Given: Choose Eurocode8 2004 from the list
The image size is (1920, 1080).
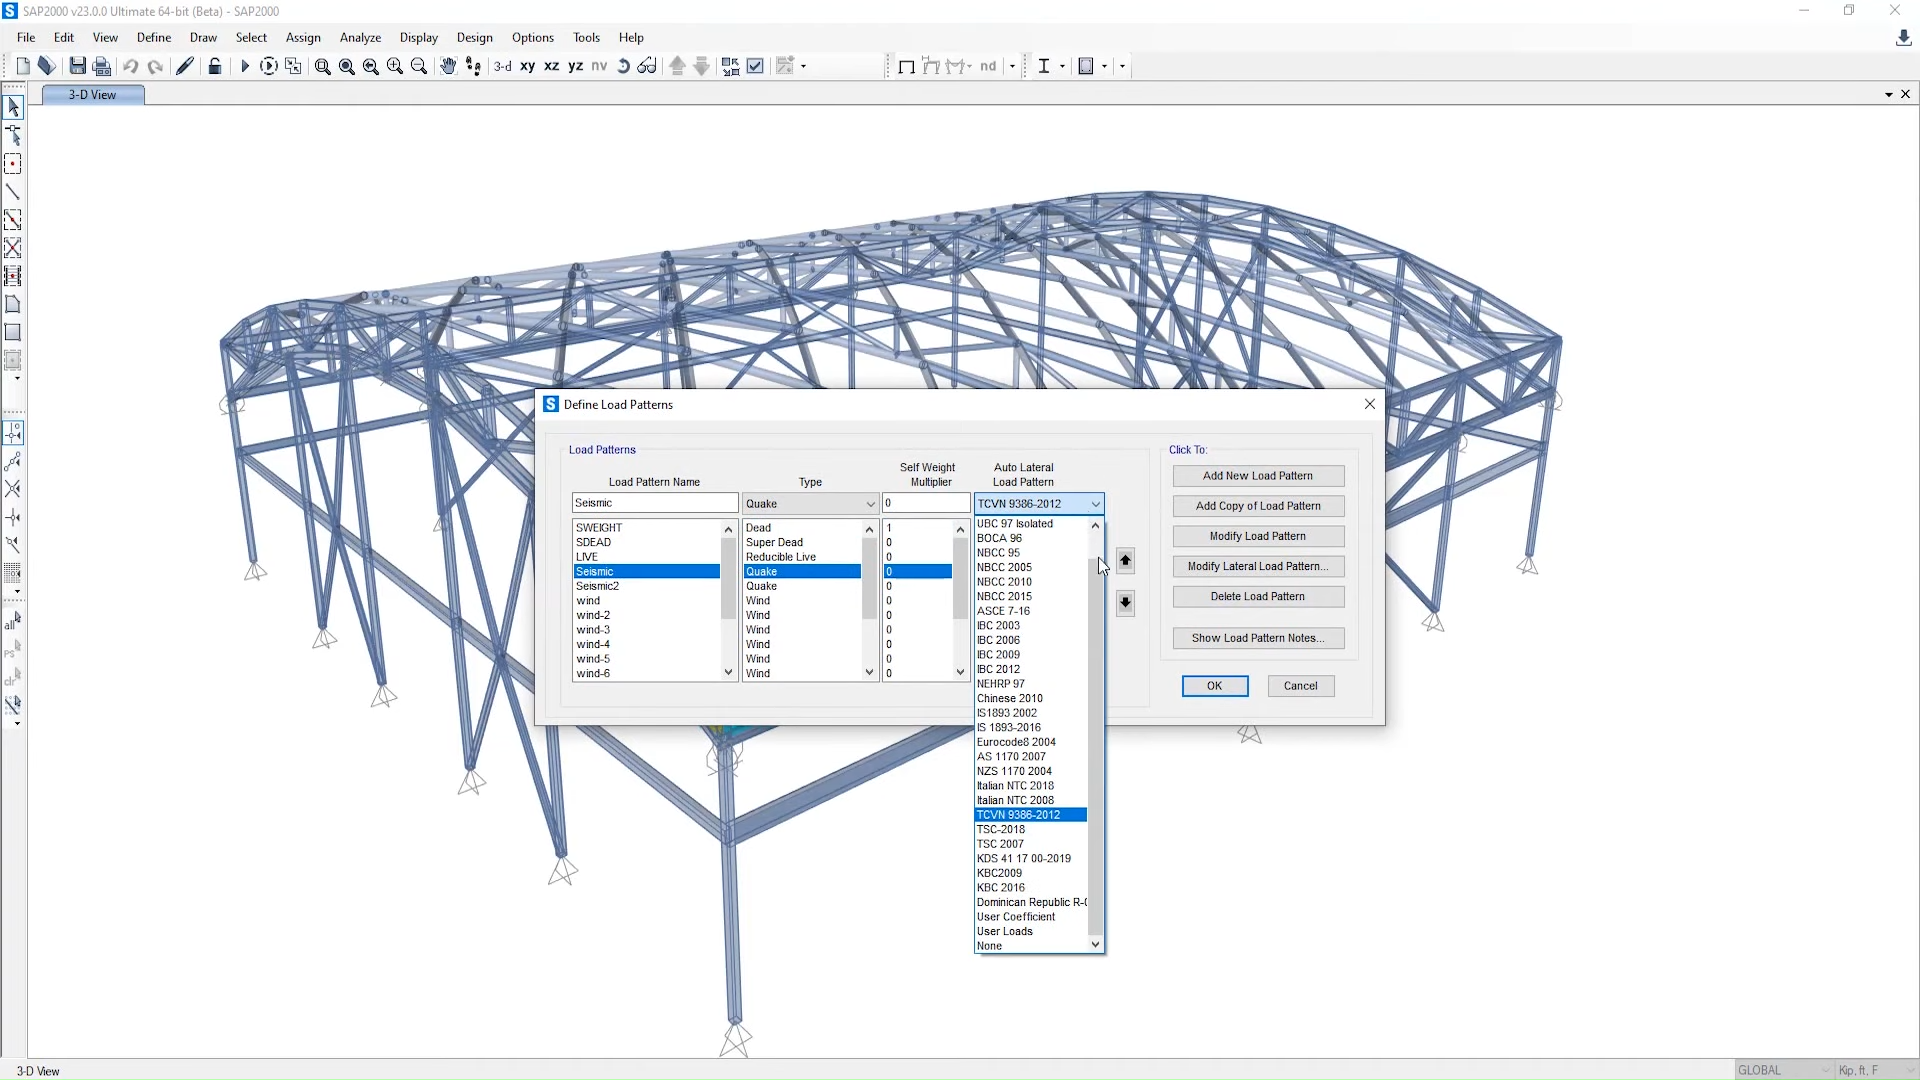Looking at the screenshot, I should [x=1030, y=742].
